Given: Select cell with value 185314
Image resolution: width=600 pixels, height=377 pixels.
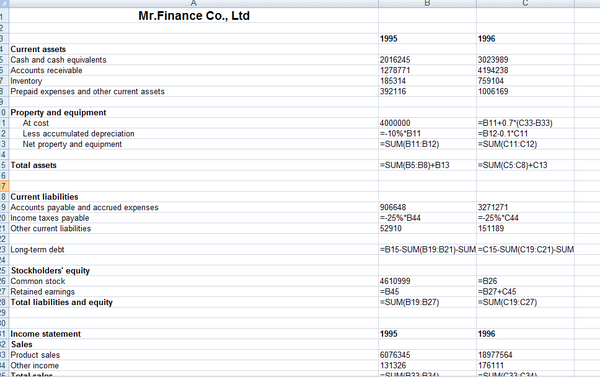Looking at the screenshot, I should [393, 81].
